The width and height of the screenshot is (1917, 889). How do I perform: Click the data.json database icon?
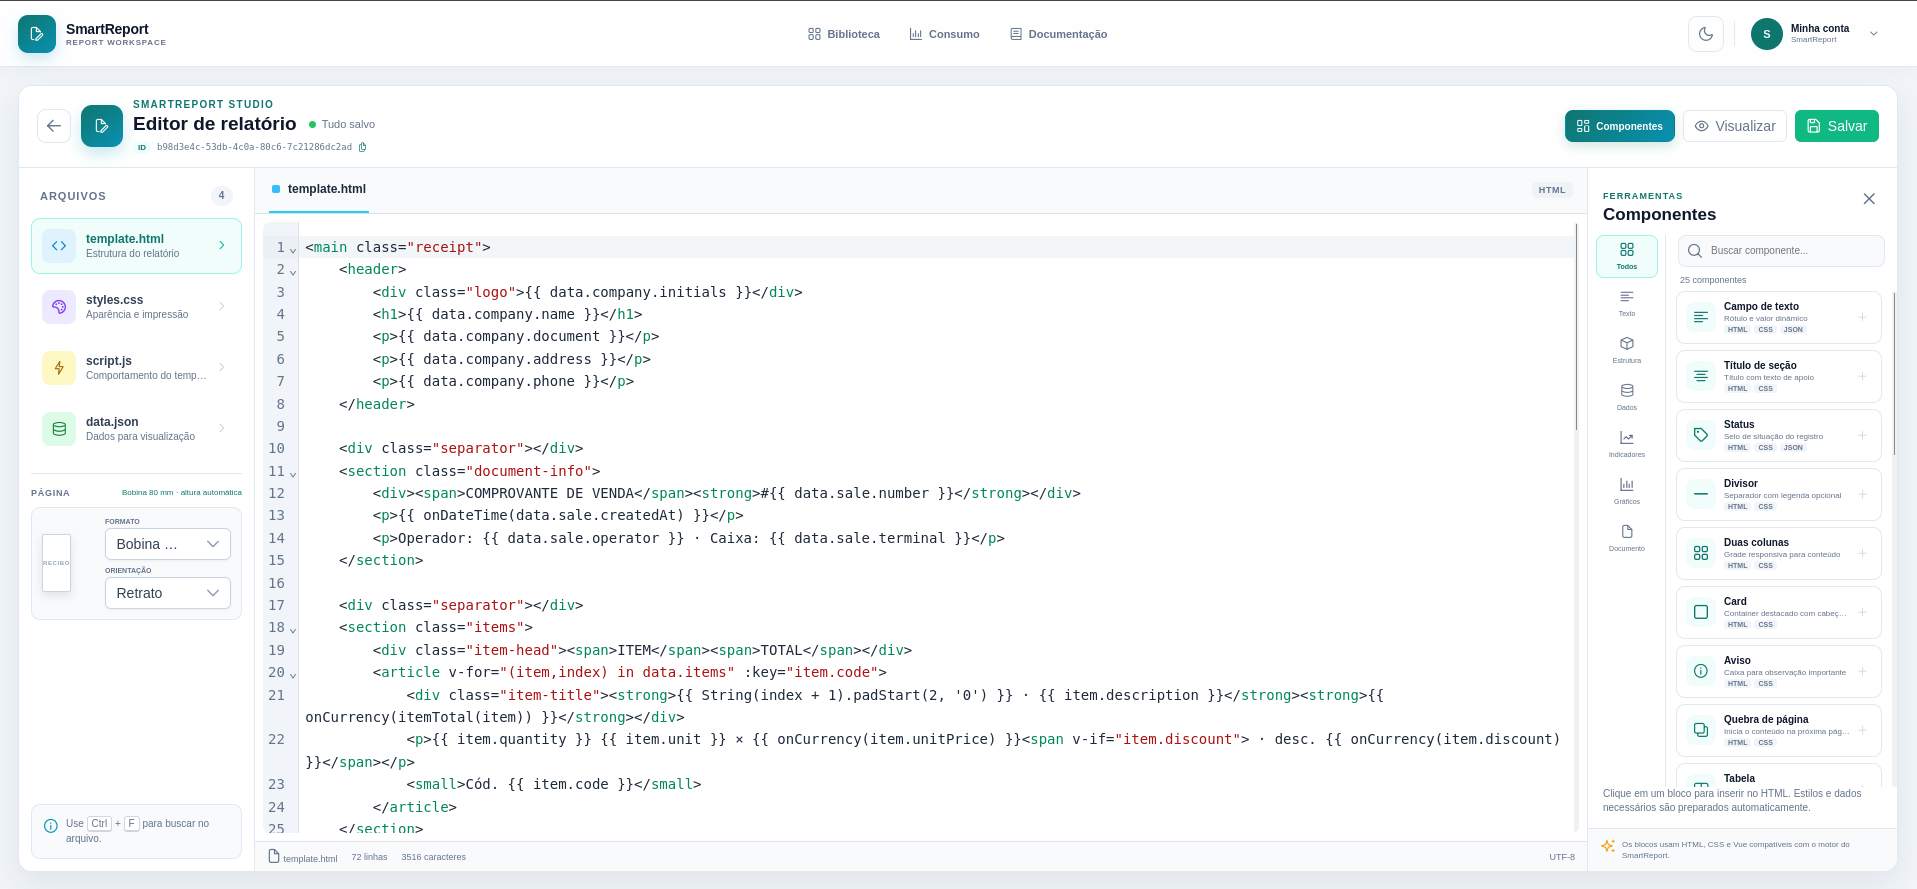(x=59, y=429)
